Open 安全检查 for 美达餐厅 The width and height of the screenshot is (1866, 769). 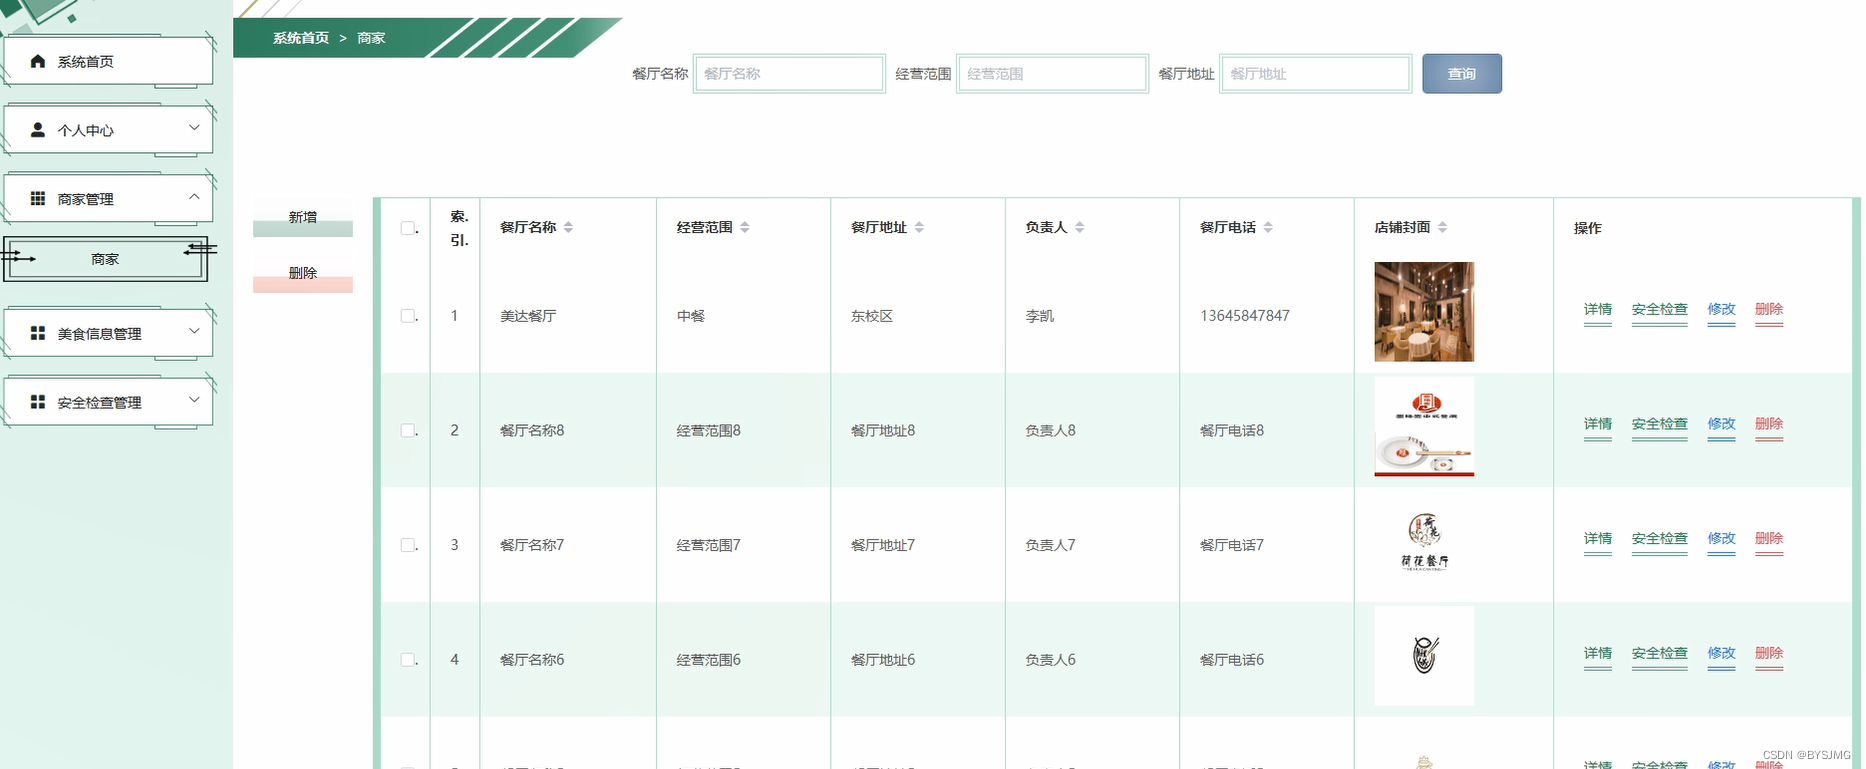pyautogui.click(x=1660, y=310)
